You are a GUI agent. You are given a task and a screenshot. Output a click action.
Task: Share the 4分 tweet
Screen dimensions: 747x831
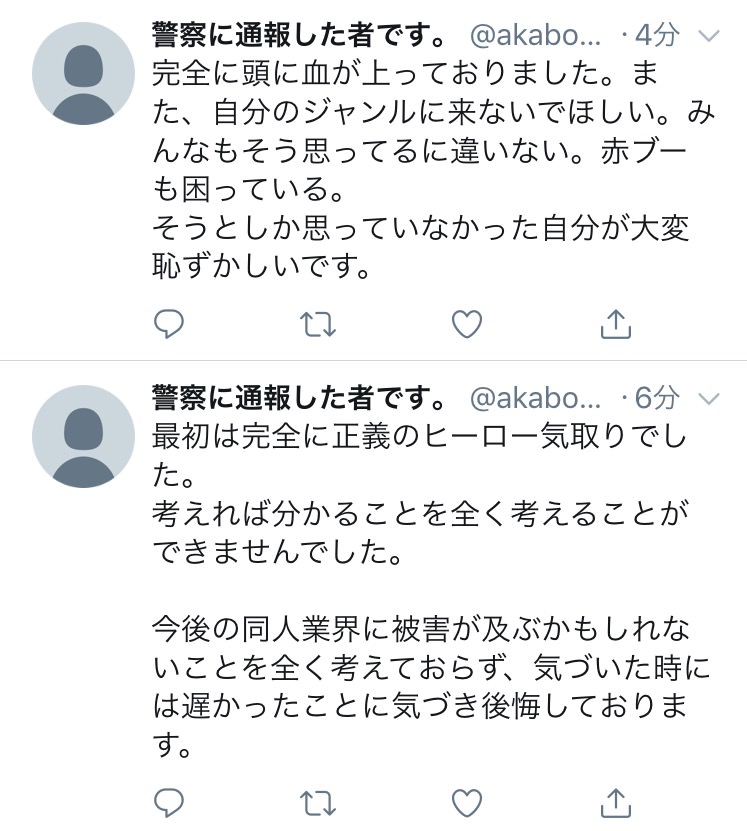616,324
